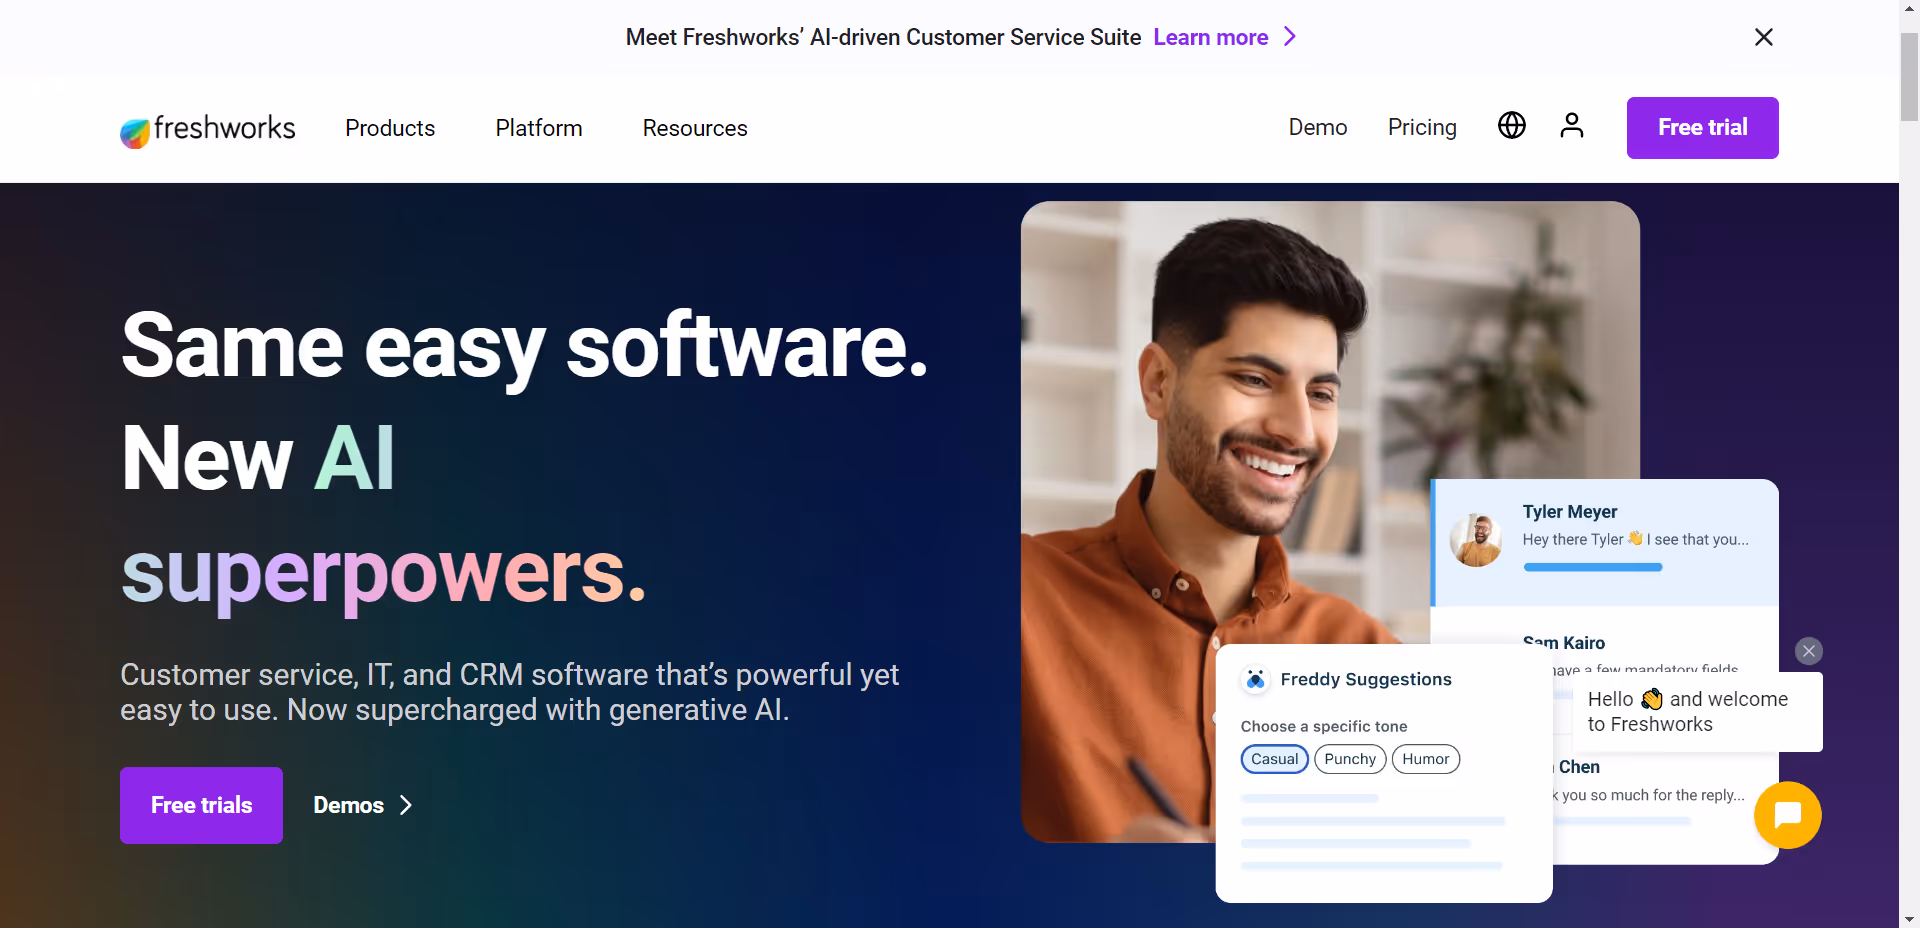Open the Pricing page
This screenshot has height=928, width=1920.
[1422, 127]
